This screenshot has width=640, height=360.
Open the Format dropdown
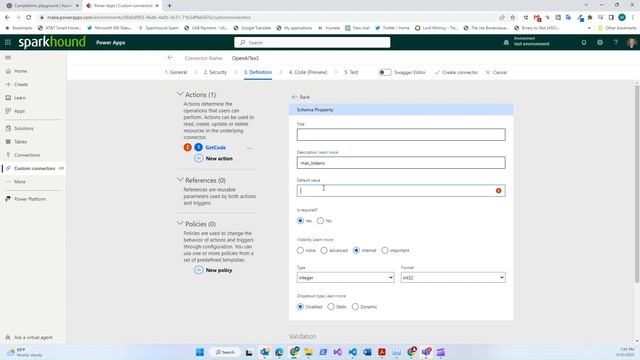point(453,278)
